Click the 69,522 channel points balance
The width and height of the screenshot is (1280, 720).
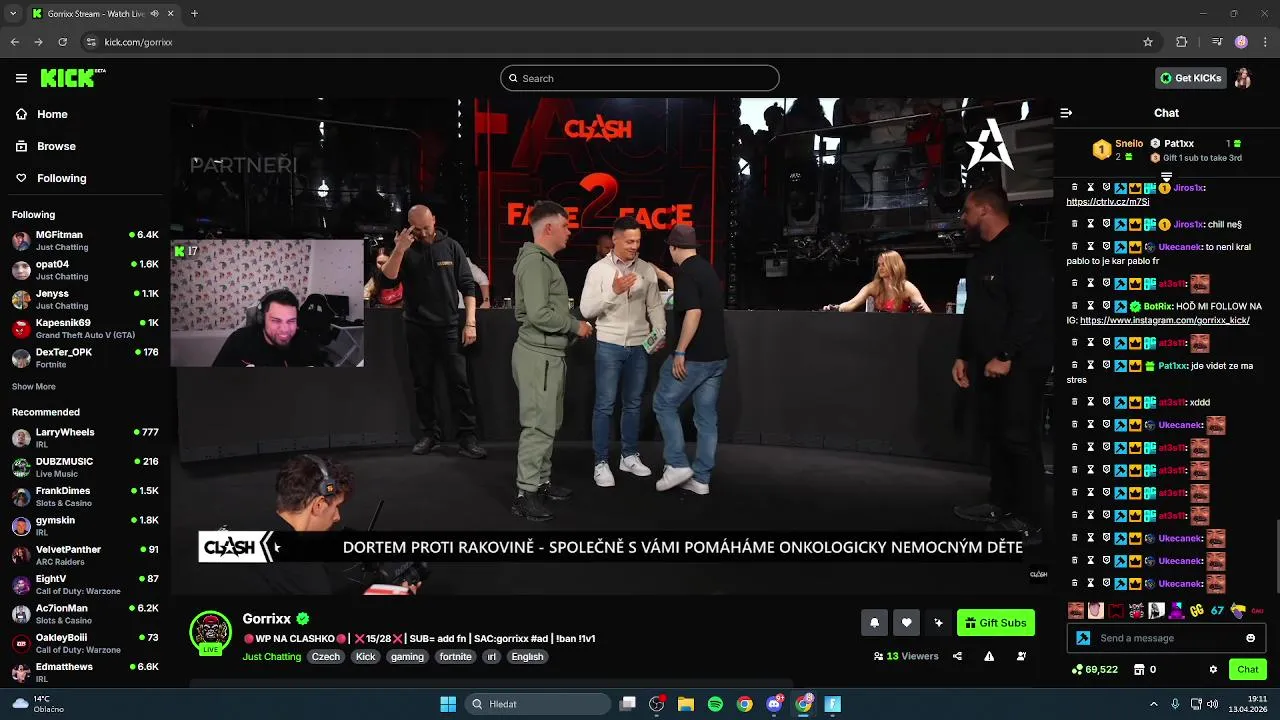coord(1095,669)
